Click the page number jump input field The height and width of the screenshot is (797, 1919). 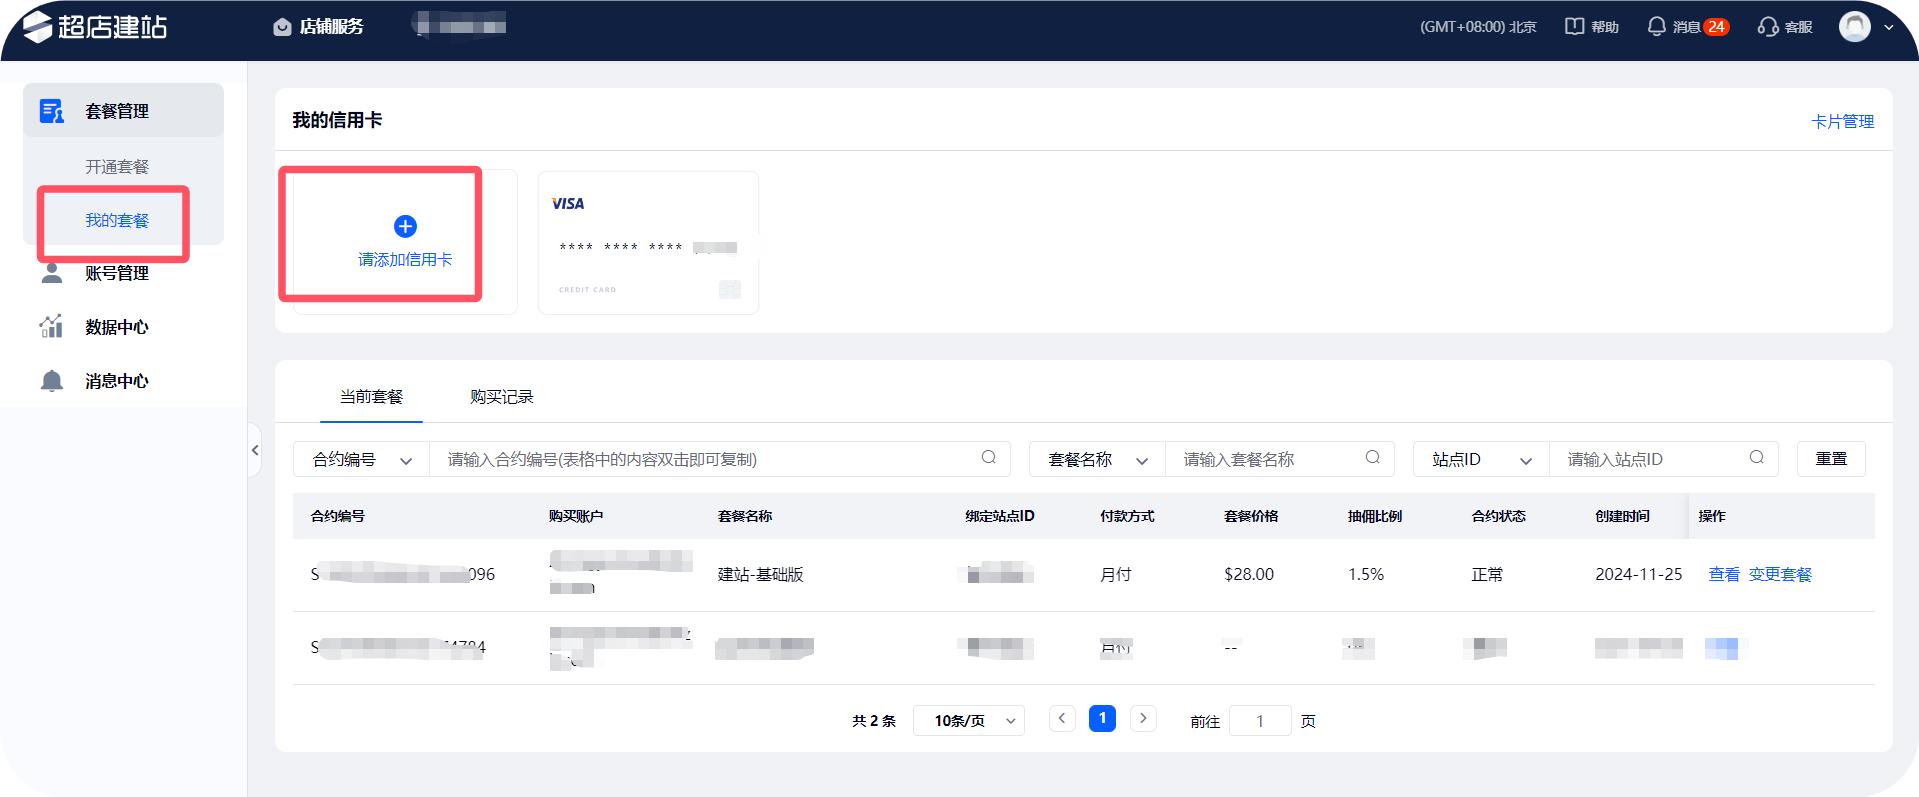coord(1259,721)
